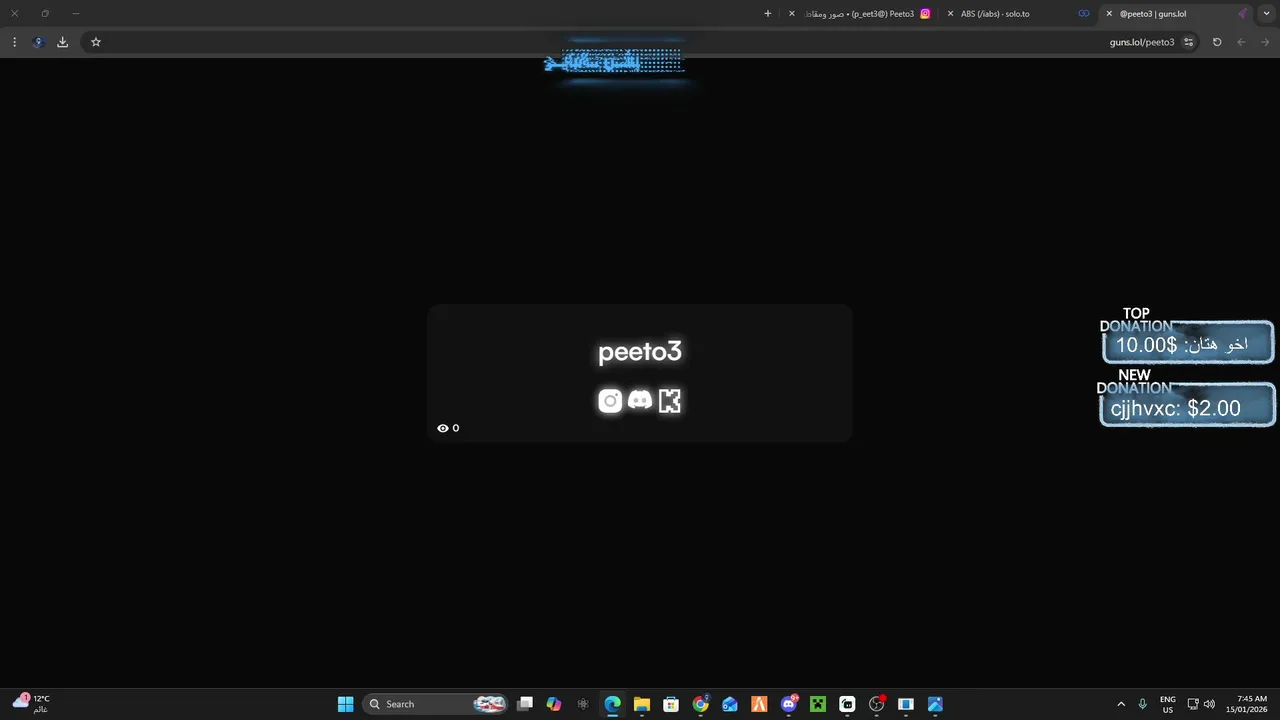This screenshot has height=720, width=1280.
Task: Open the volume control in system tray
Action: [x=1210, y=704]
